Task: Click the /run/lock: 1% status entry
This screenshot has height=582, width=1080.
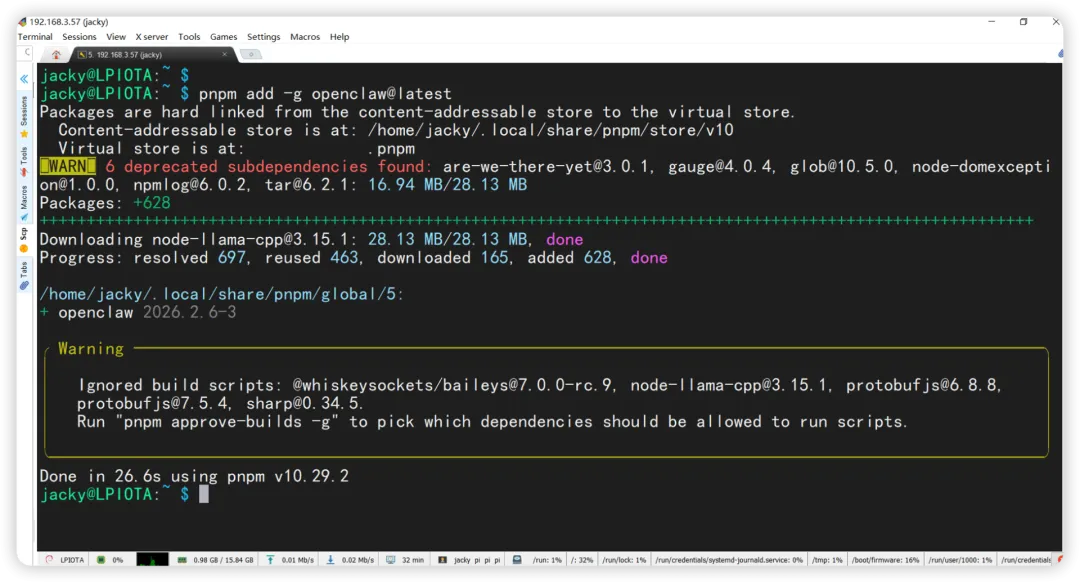Action: [624, 560]
